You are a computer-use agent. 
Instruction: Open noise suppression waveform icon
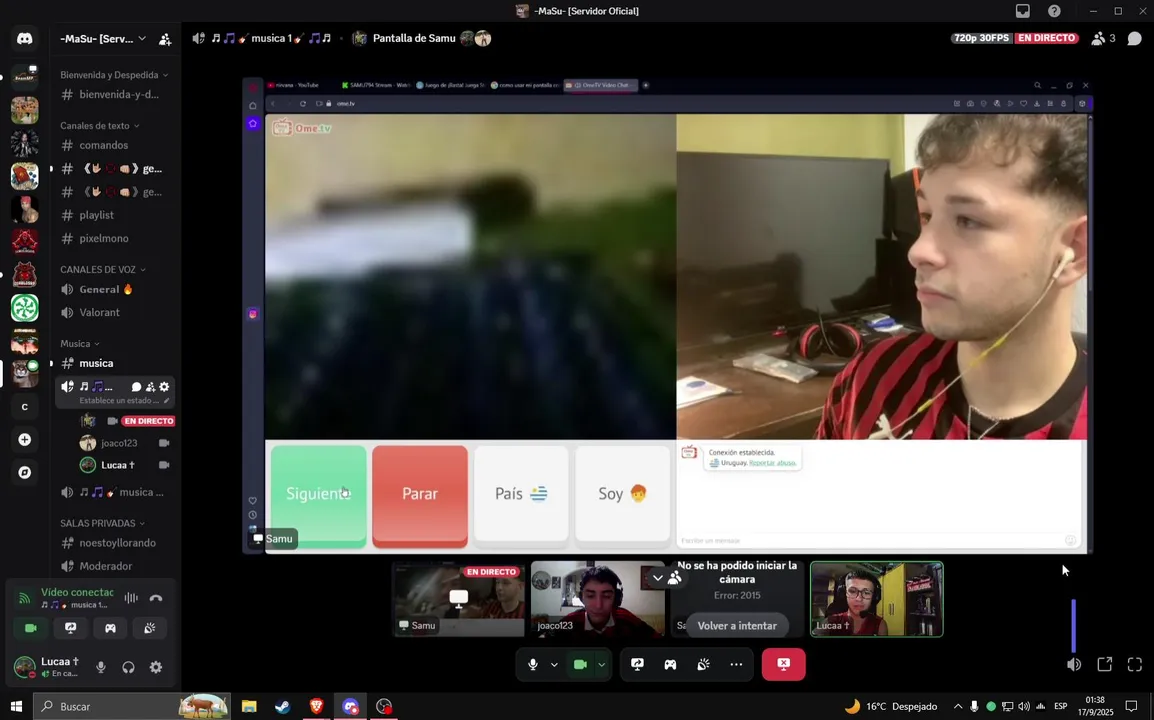click(131, 599)
